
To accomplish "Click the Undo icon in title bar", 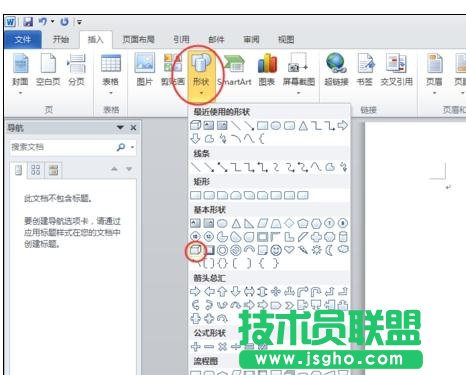I will 43,22.
